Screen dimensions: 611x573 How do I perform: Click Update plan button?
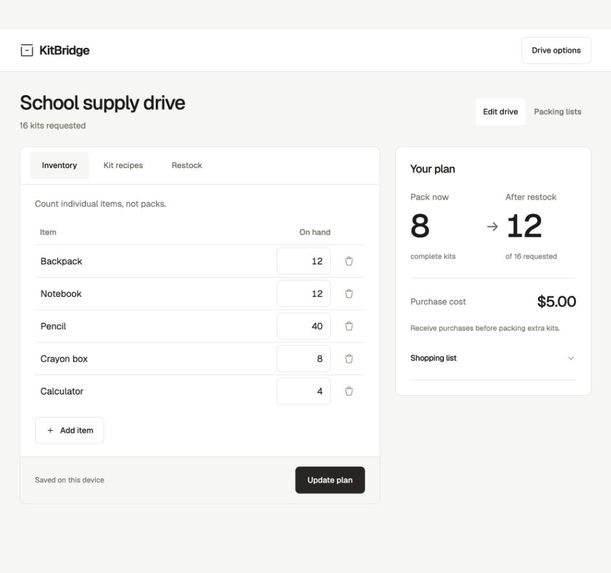[x=330, y=480]
